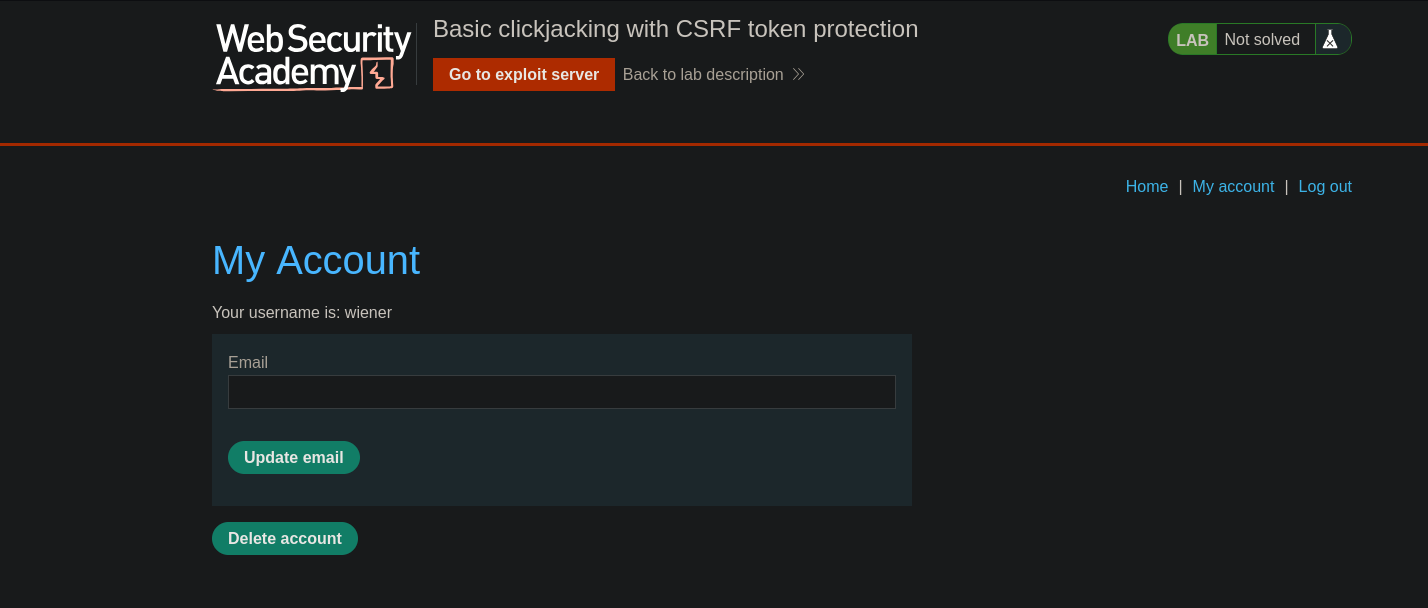Click the Email field label
This screenshot has height=608, width=1428.
[x=248, y=363]
